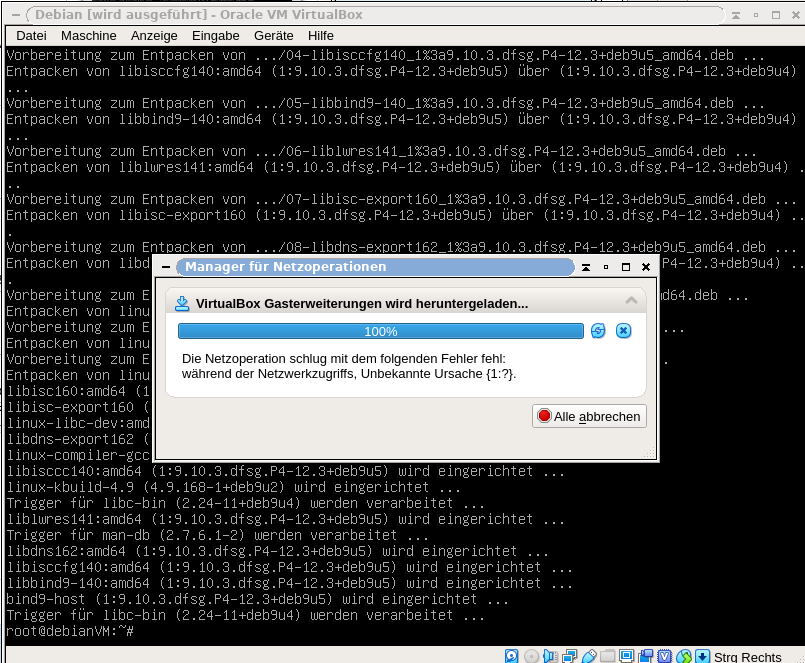Maximize the Oracle VM VirtualBox window

click(x=776, y=15)
